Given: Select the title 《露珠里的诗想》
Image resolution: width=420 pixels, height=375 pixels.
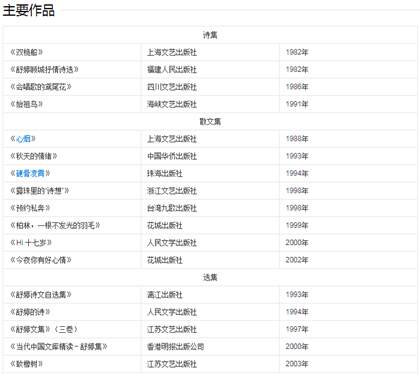Looking at the screenshot, I should pos(40,191).
